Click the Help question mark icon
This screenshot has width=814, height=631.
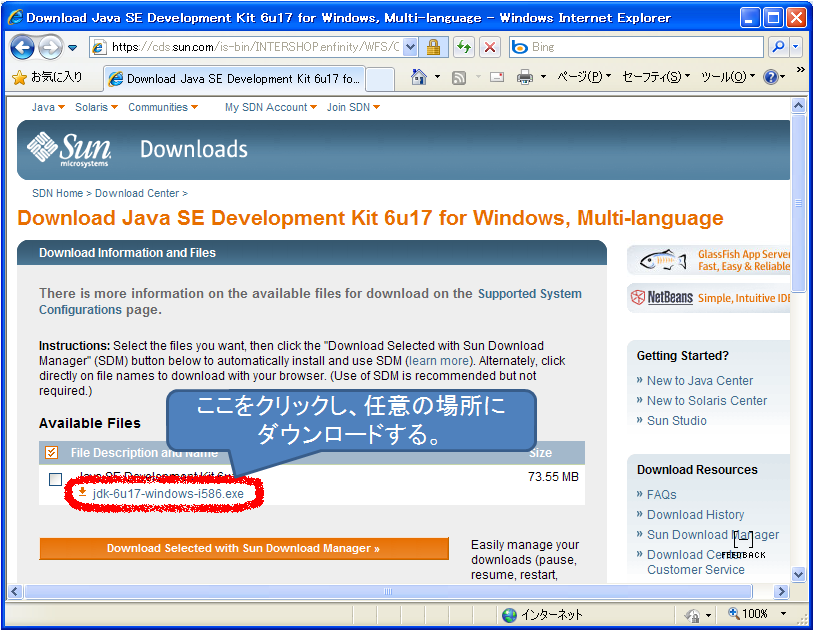[x=770, y=77]
